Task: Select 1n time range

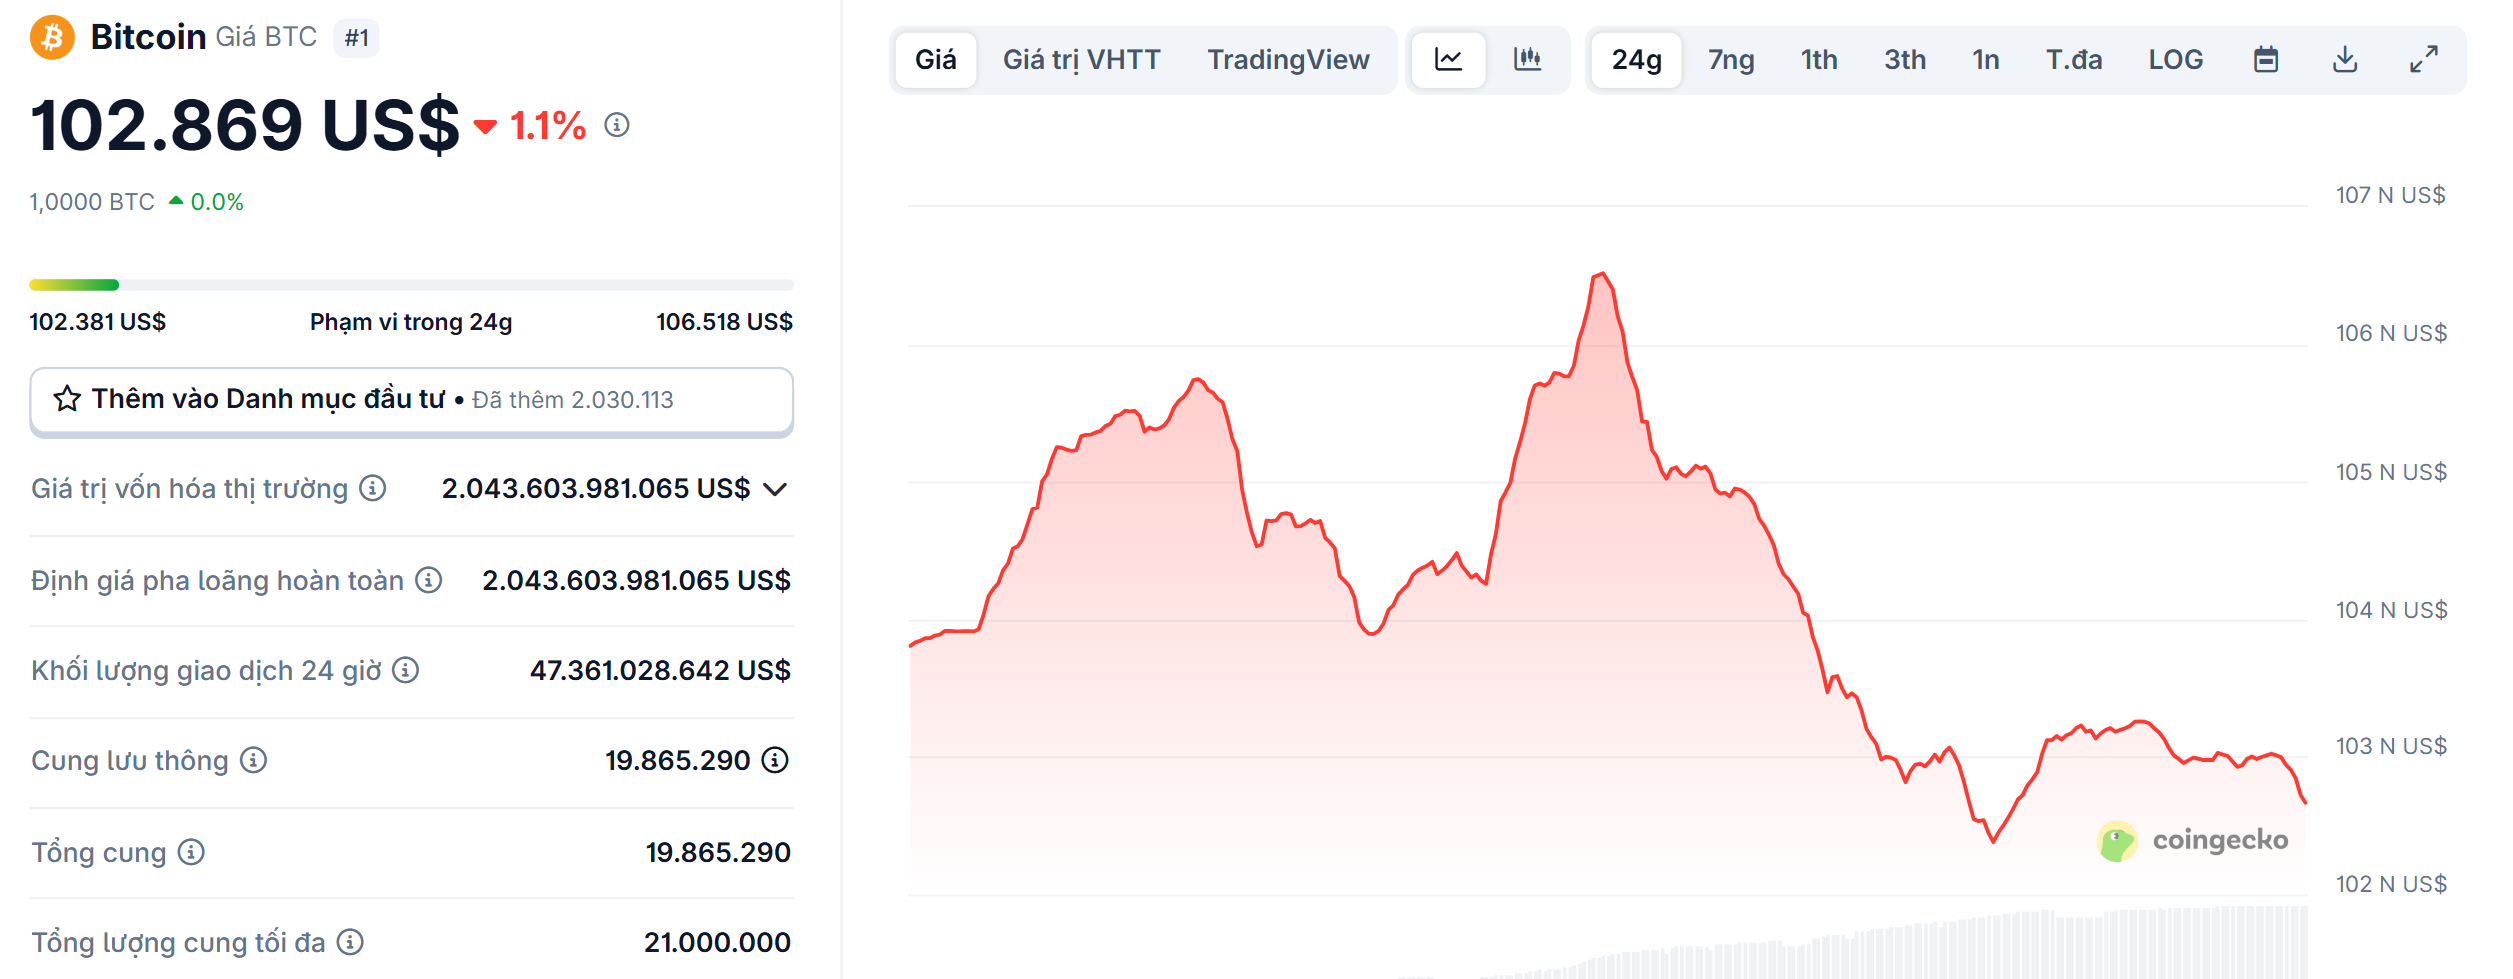Action: coord(1986,60)
